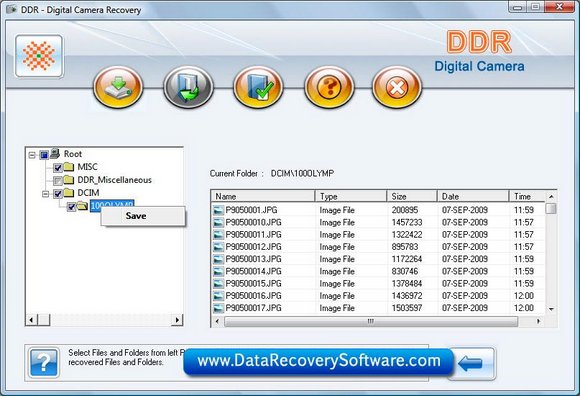Collapse the Root tree node
This screenshot has width=580, height=396.
[x=32, y=155]
